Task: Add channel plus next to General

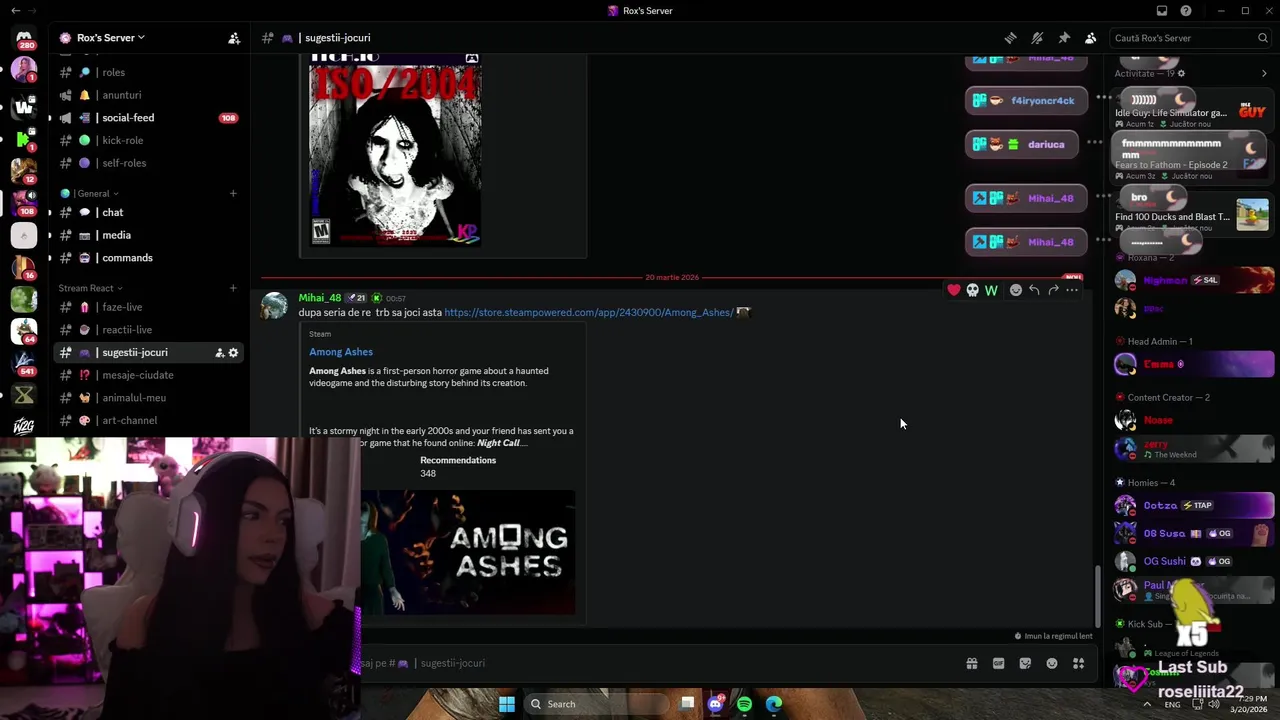Action: (233, 193)
